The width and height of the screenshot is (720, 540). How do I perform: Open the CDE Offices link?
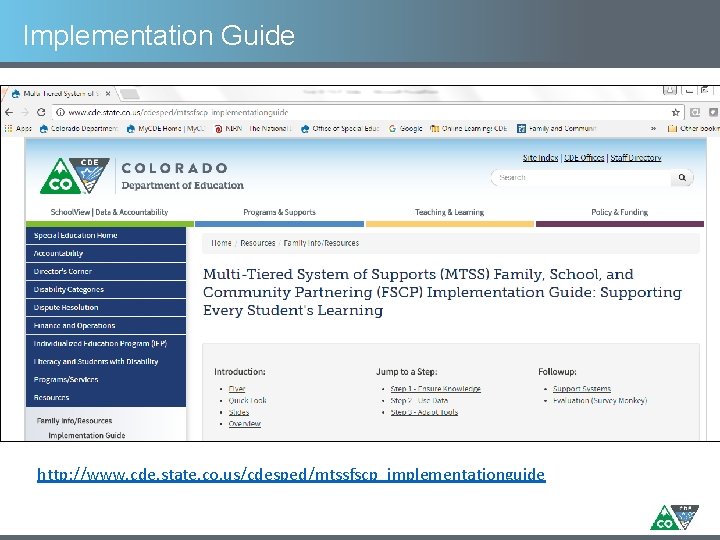(x=584, y=158)
